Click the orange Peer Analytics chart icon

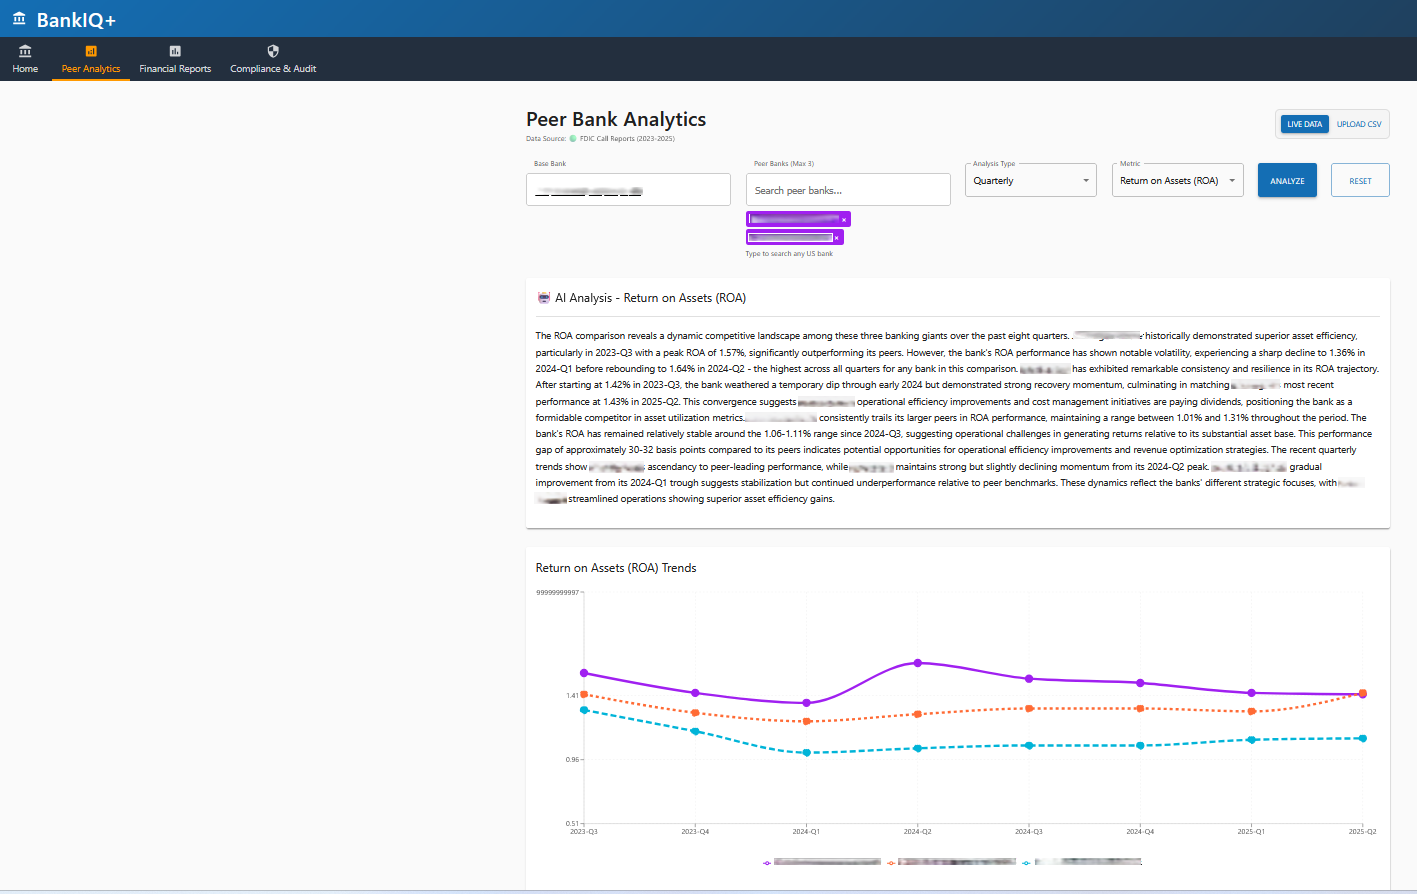(x=91, y=51)
